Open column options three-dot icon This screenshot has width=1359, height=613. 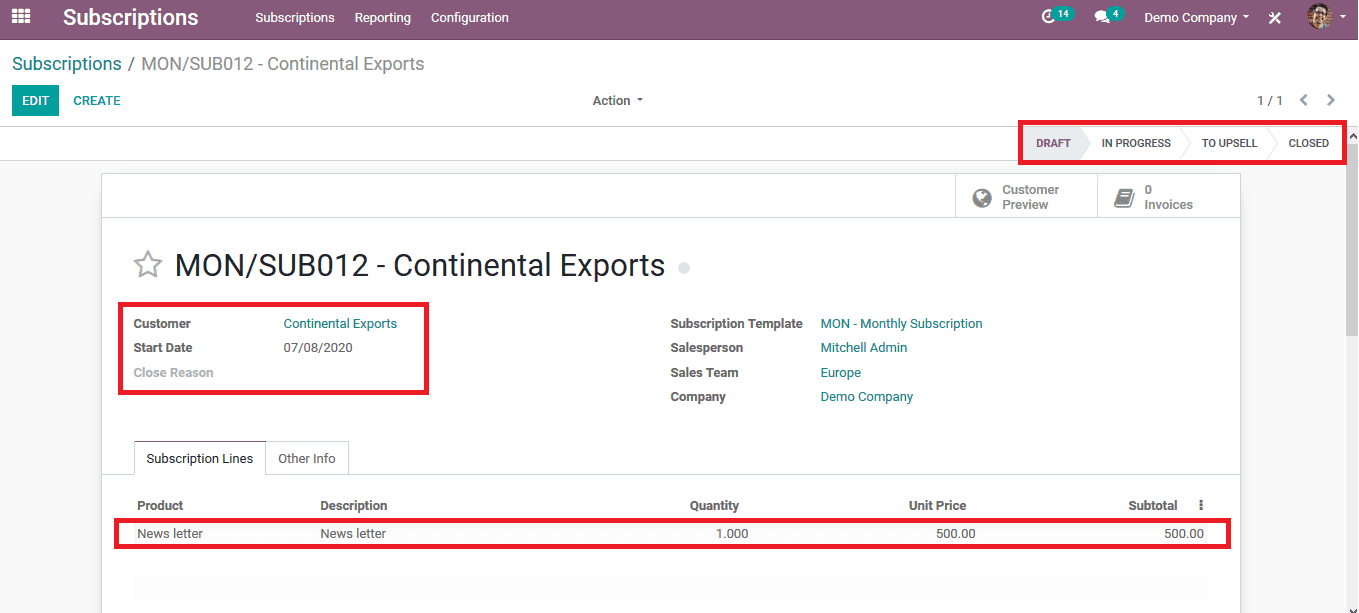(1201, 505)
